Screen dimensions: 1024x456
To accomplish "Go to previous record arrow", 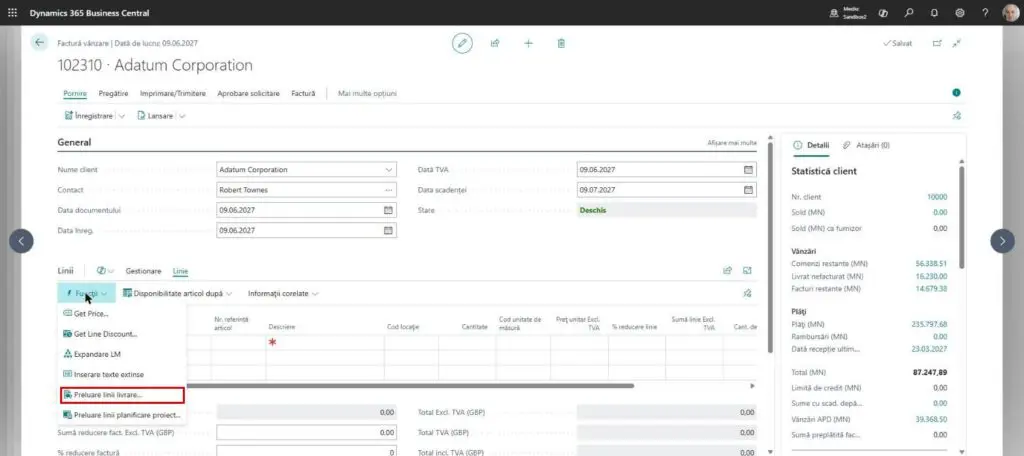I will click(x=21, y=241).
